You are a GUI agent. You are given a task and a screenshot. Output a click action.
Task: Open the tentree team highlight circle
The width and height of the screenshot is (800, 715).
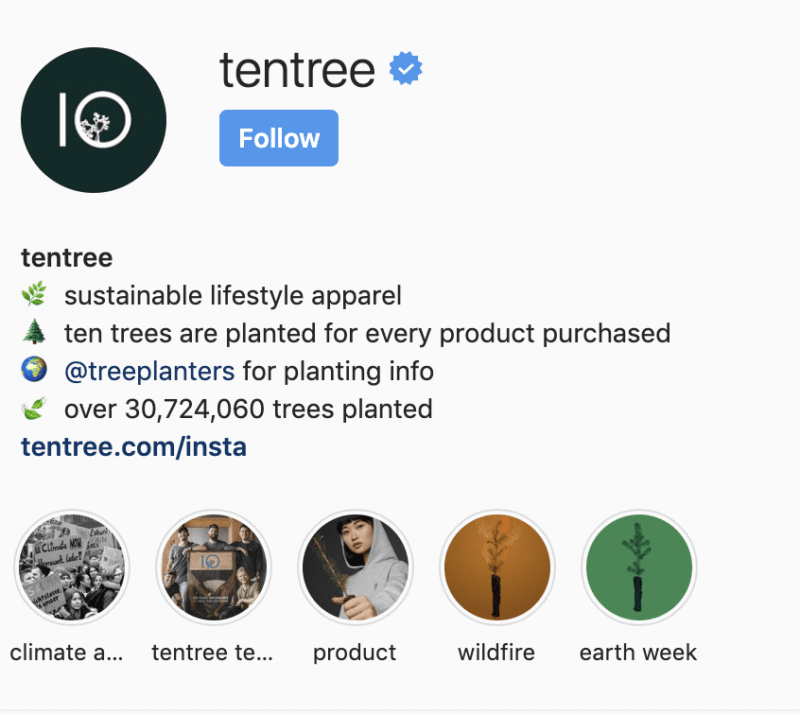click(213, 567)
